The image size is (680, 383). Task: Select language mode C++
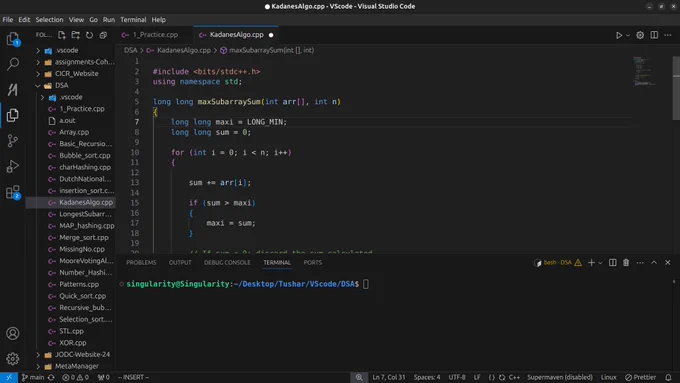514,377
